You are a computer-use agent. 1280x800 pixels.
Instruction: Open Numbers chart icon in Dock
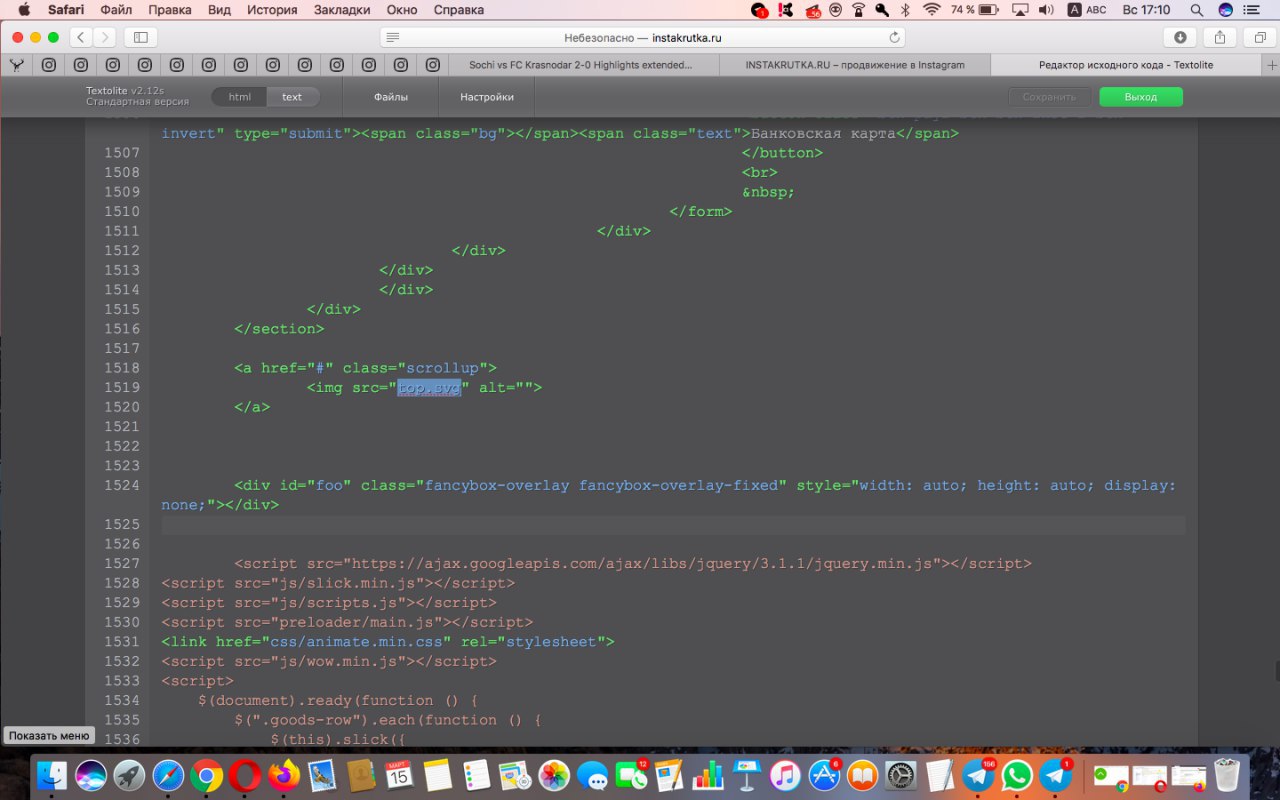[709, 775]
